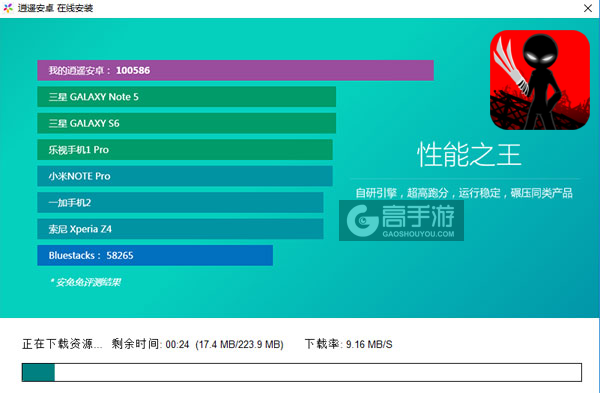
Task: Click the 索尼 Xperia Z4 bar
Action: (180, 229)
